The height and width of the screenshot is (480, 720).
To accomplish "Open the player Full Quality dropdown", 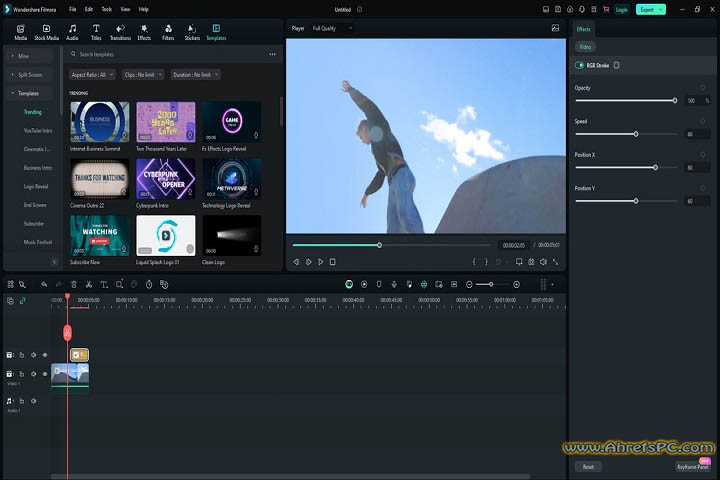I will pos(332,28).
